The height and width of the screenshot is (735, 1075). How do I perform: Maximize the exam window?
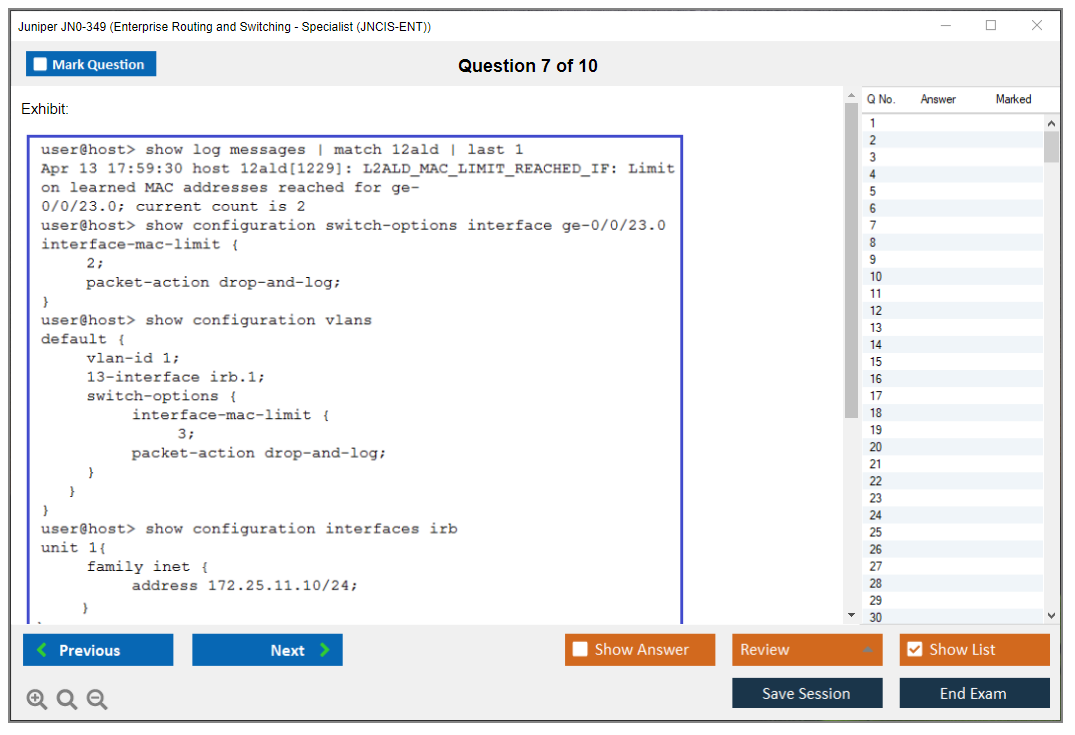[991, 26]
